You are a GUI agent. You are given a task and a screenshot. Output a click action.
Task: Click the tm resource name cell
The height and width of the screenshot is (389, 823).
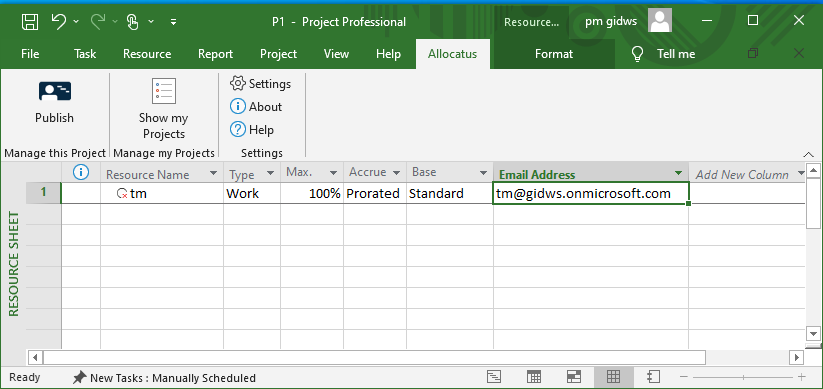click(x=162, y=193)
